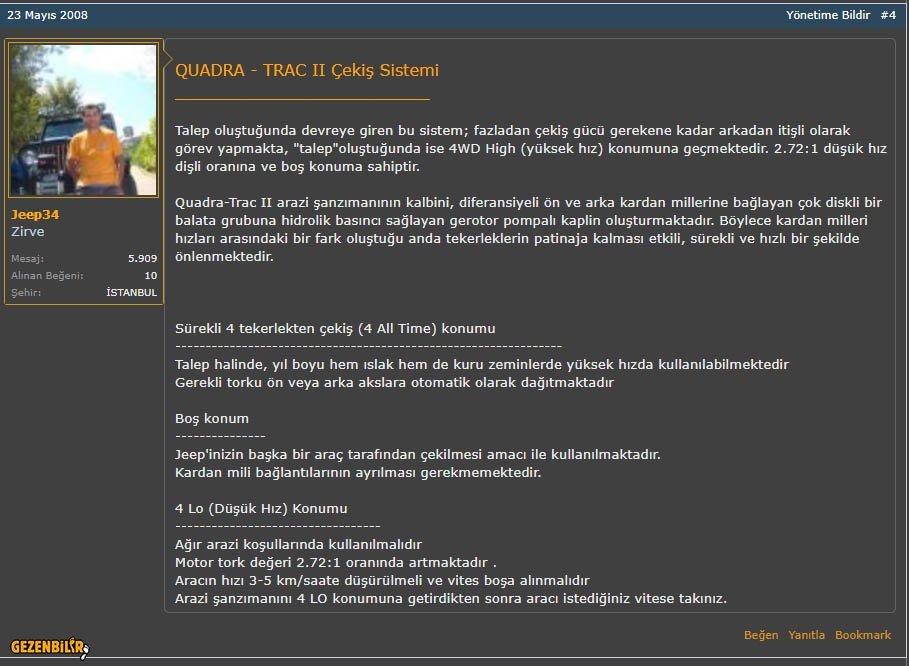The image size is (909, 666).
Task: Select the Zirve user rank text
Action: click(28, 231)
